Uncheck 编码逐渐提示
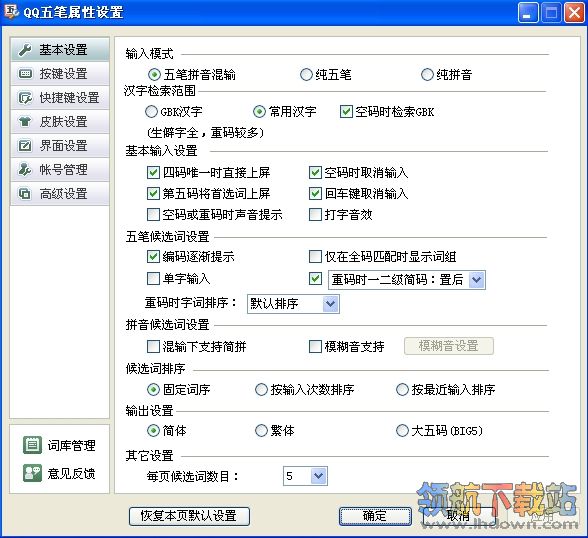The height and width of the screenshot is (538, 588). pos(153,256)
